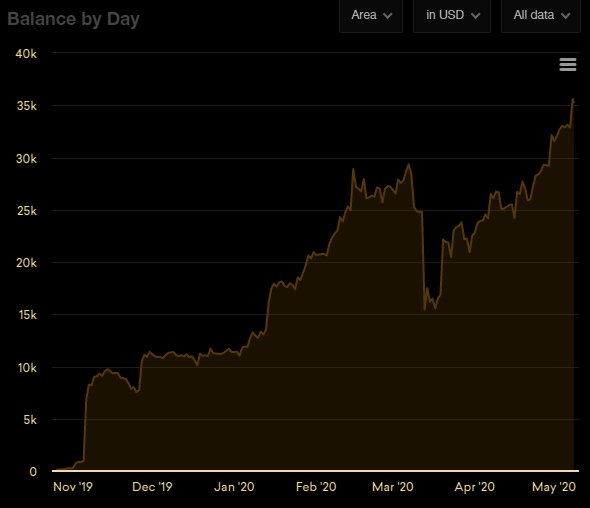Screen dimensions: 590x508
Task: Open the in USD currency dropdown
Action: (x=452, y=16)
